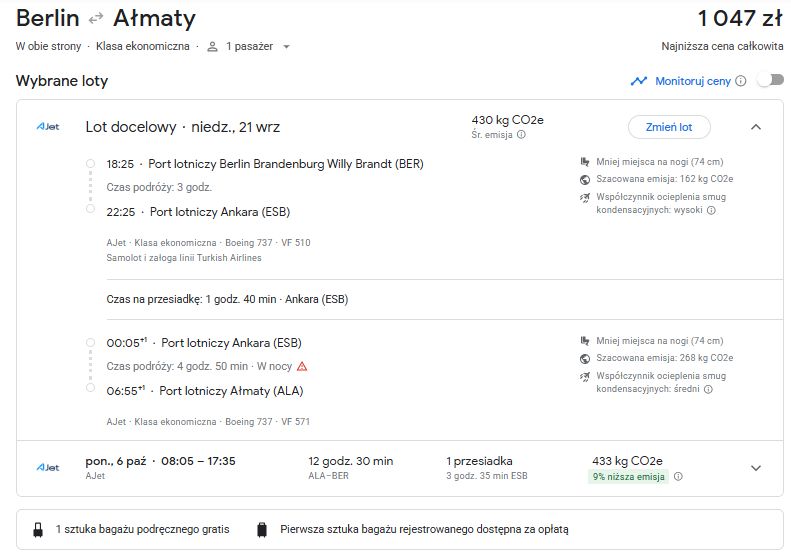Click the red overnight warning triangle

302,366
